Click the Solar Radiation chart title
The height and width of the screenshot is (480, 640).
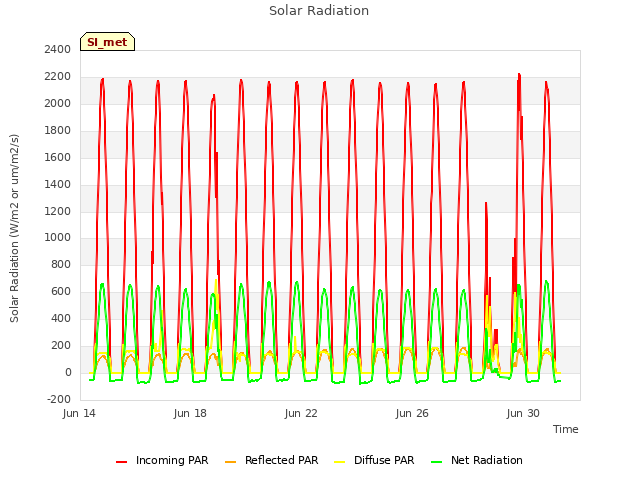[x=319, y=11]
